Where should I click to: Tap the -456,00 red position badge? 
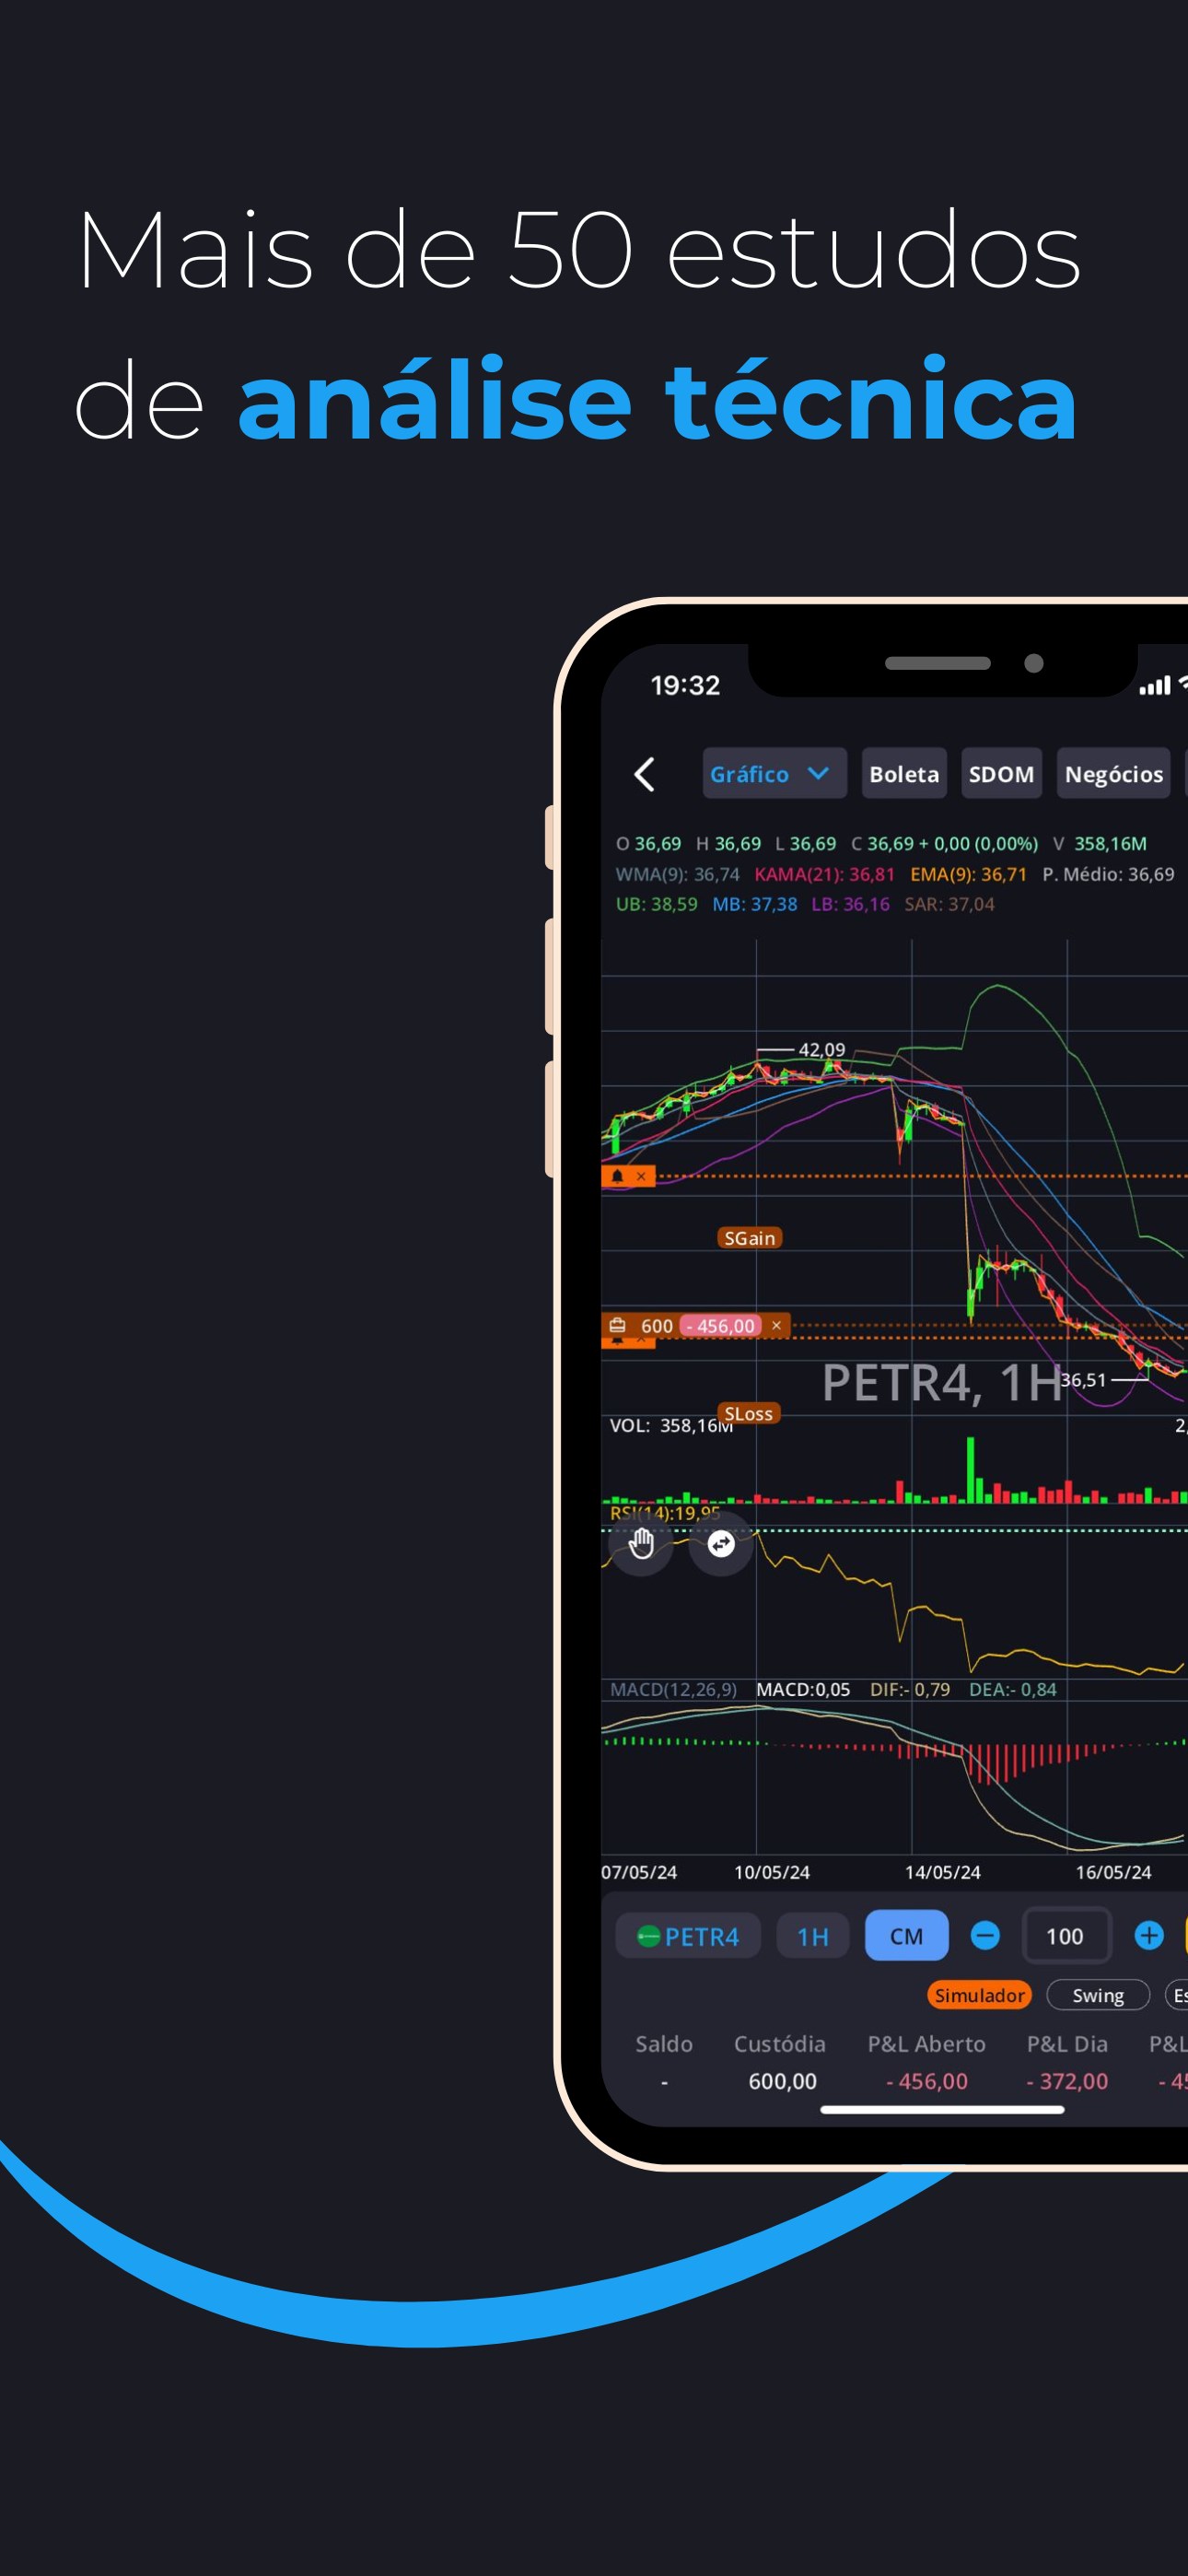720,1325
